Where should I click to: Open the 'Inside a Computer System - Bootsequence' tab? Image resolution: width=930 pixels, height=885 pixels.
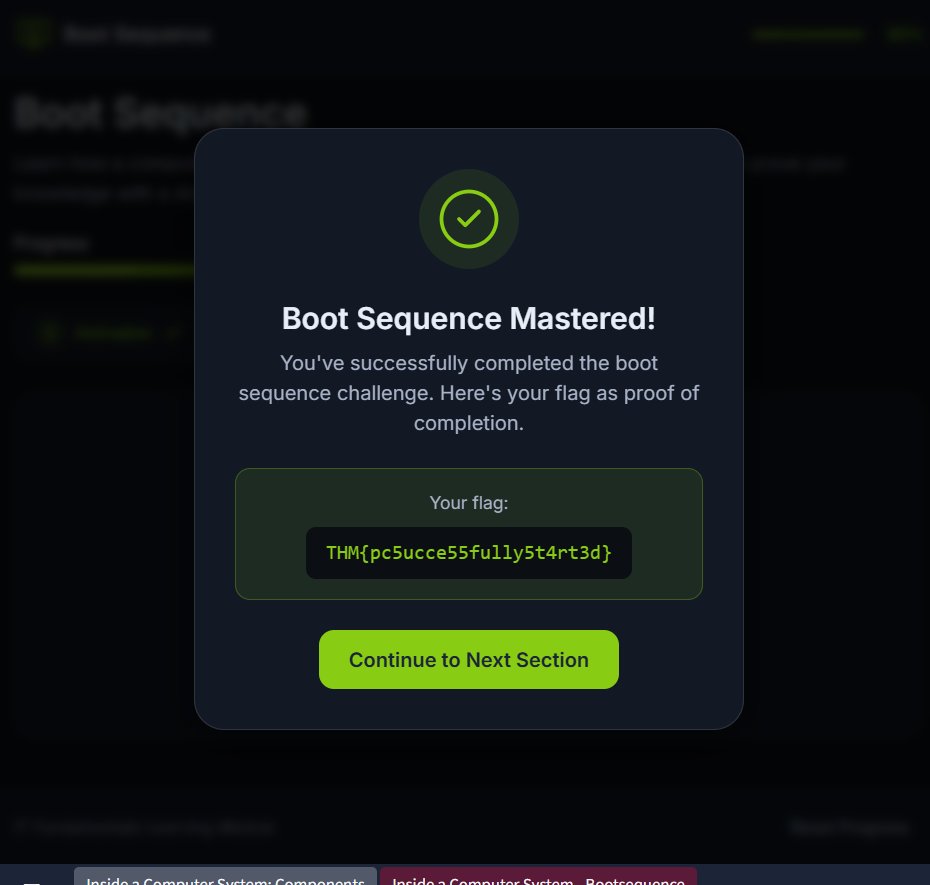click(x=539, y=876)
